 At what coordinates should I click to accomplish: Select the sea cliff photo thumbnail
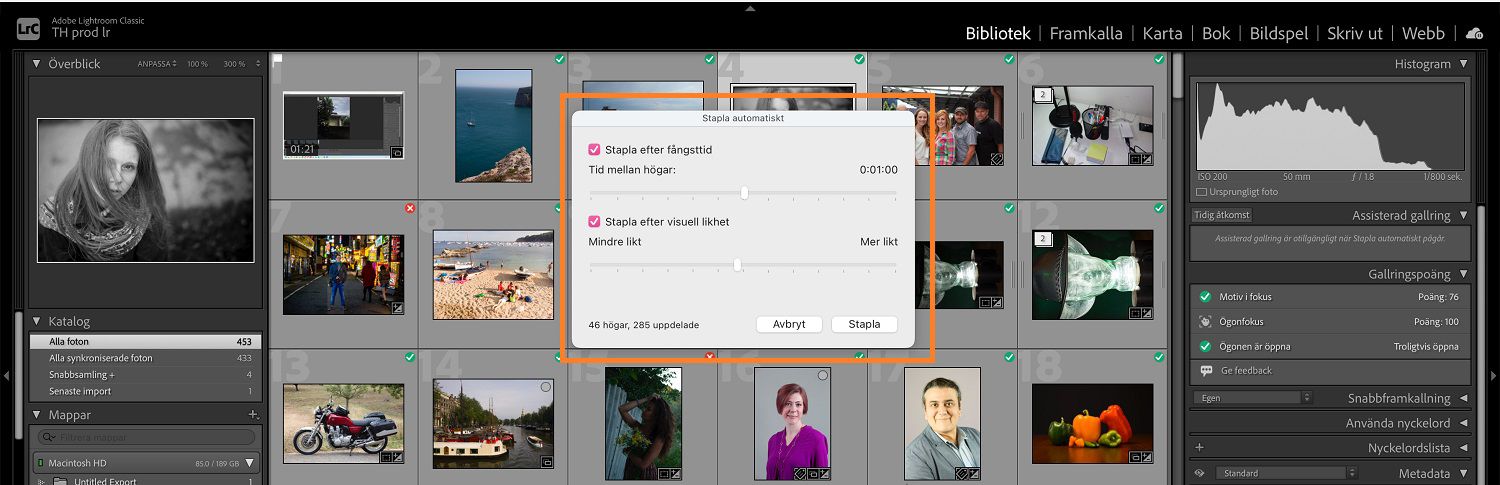coord(493,126)
